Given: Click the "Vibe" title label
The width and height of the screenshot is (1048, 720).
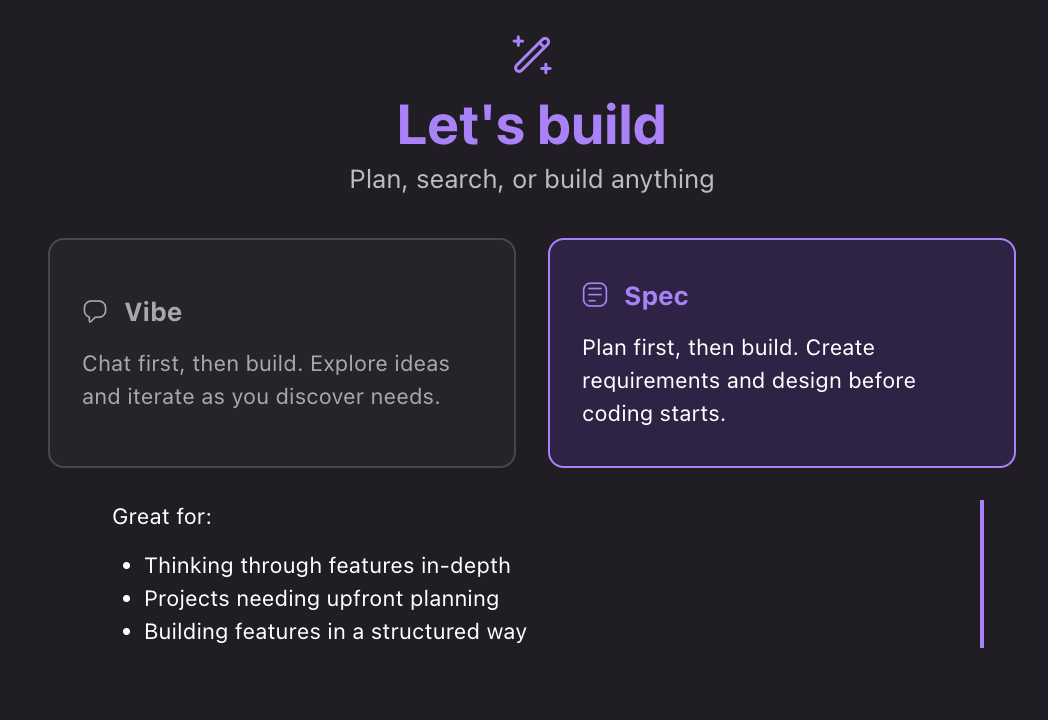Looking at the screenshot, I should click(153, 312).
